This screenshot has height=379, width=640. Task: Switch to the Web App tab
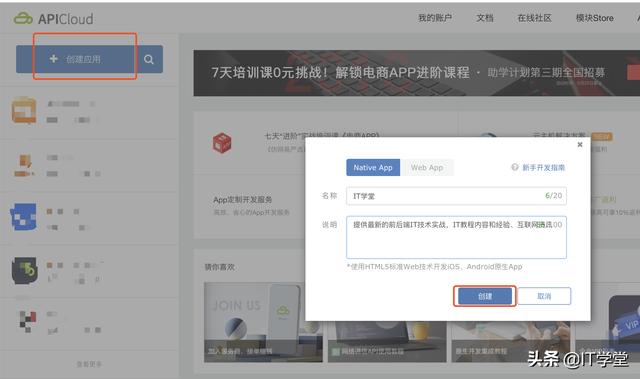coord(427,168)
